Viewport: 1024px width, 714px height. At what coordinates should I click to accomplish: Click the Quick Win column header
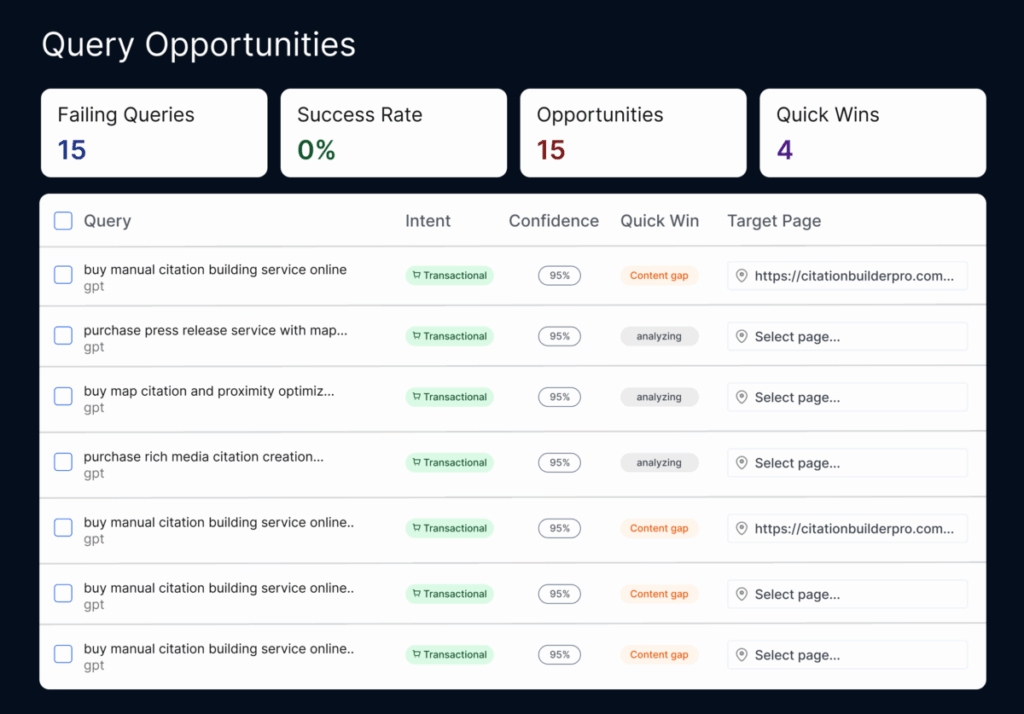pos(659,221)
